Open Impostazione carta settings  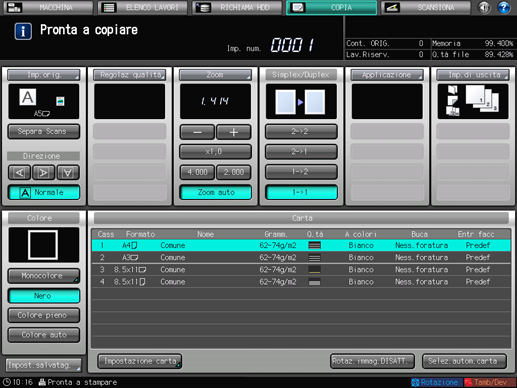[140, 361]
